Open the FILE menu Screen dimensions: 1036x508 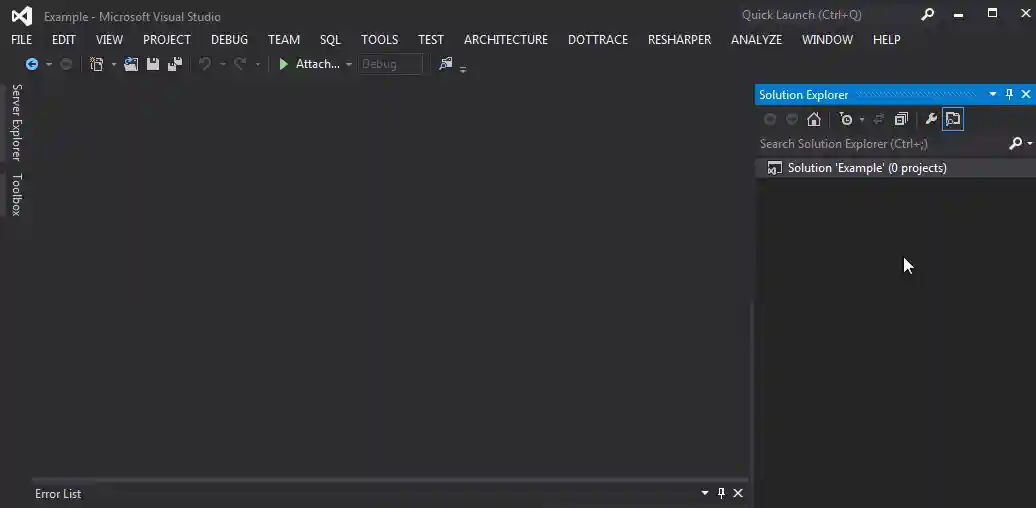tap(21, 40)
